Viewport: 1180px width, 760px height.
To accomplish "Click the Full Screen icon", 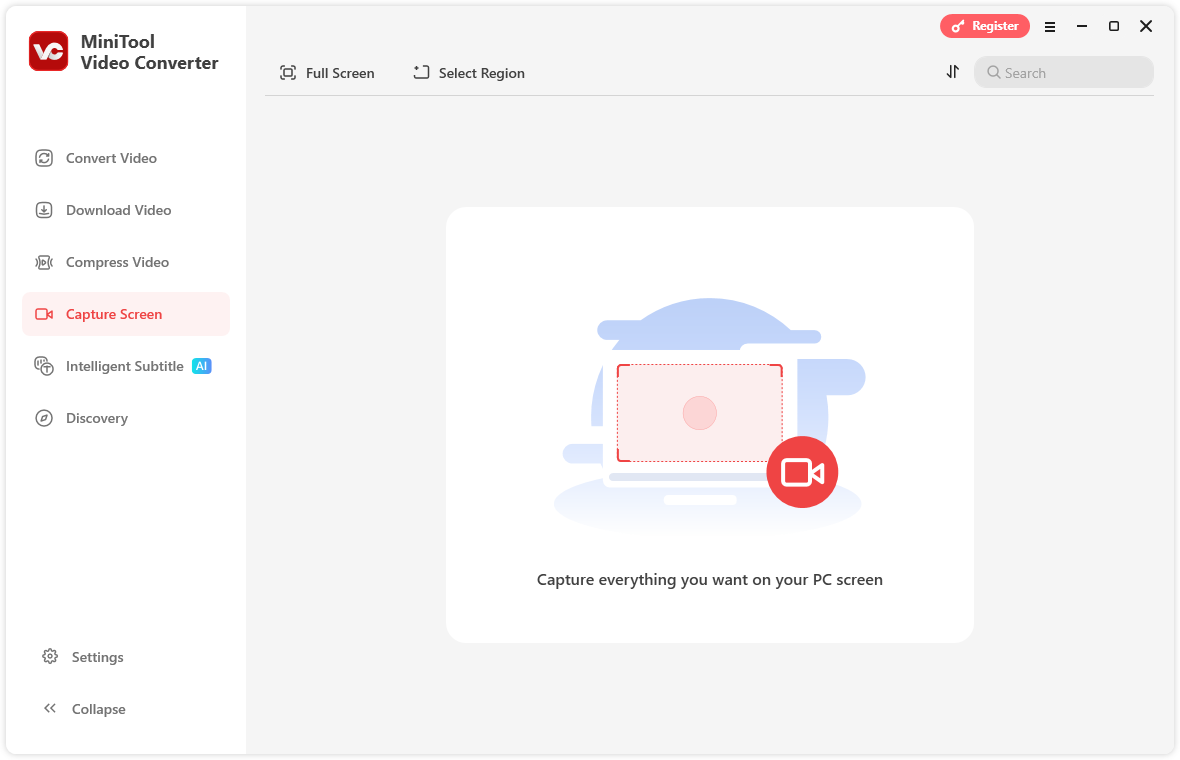I will point(288,72).
